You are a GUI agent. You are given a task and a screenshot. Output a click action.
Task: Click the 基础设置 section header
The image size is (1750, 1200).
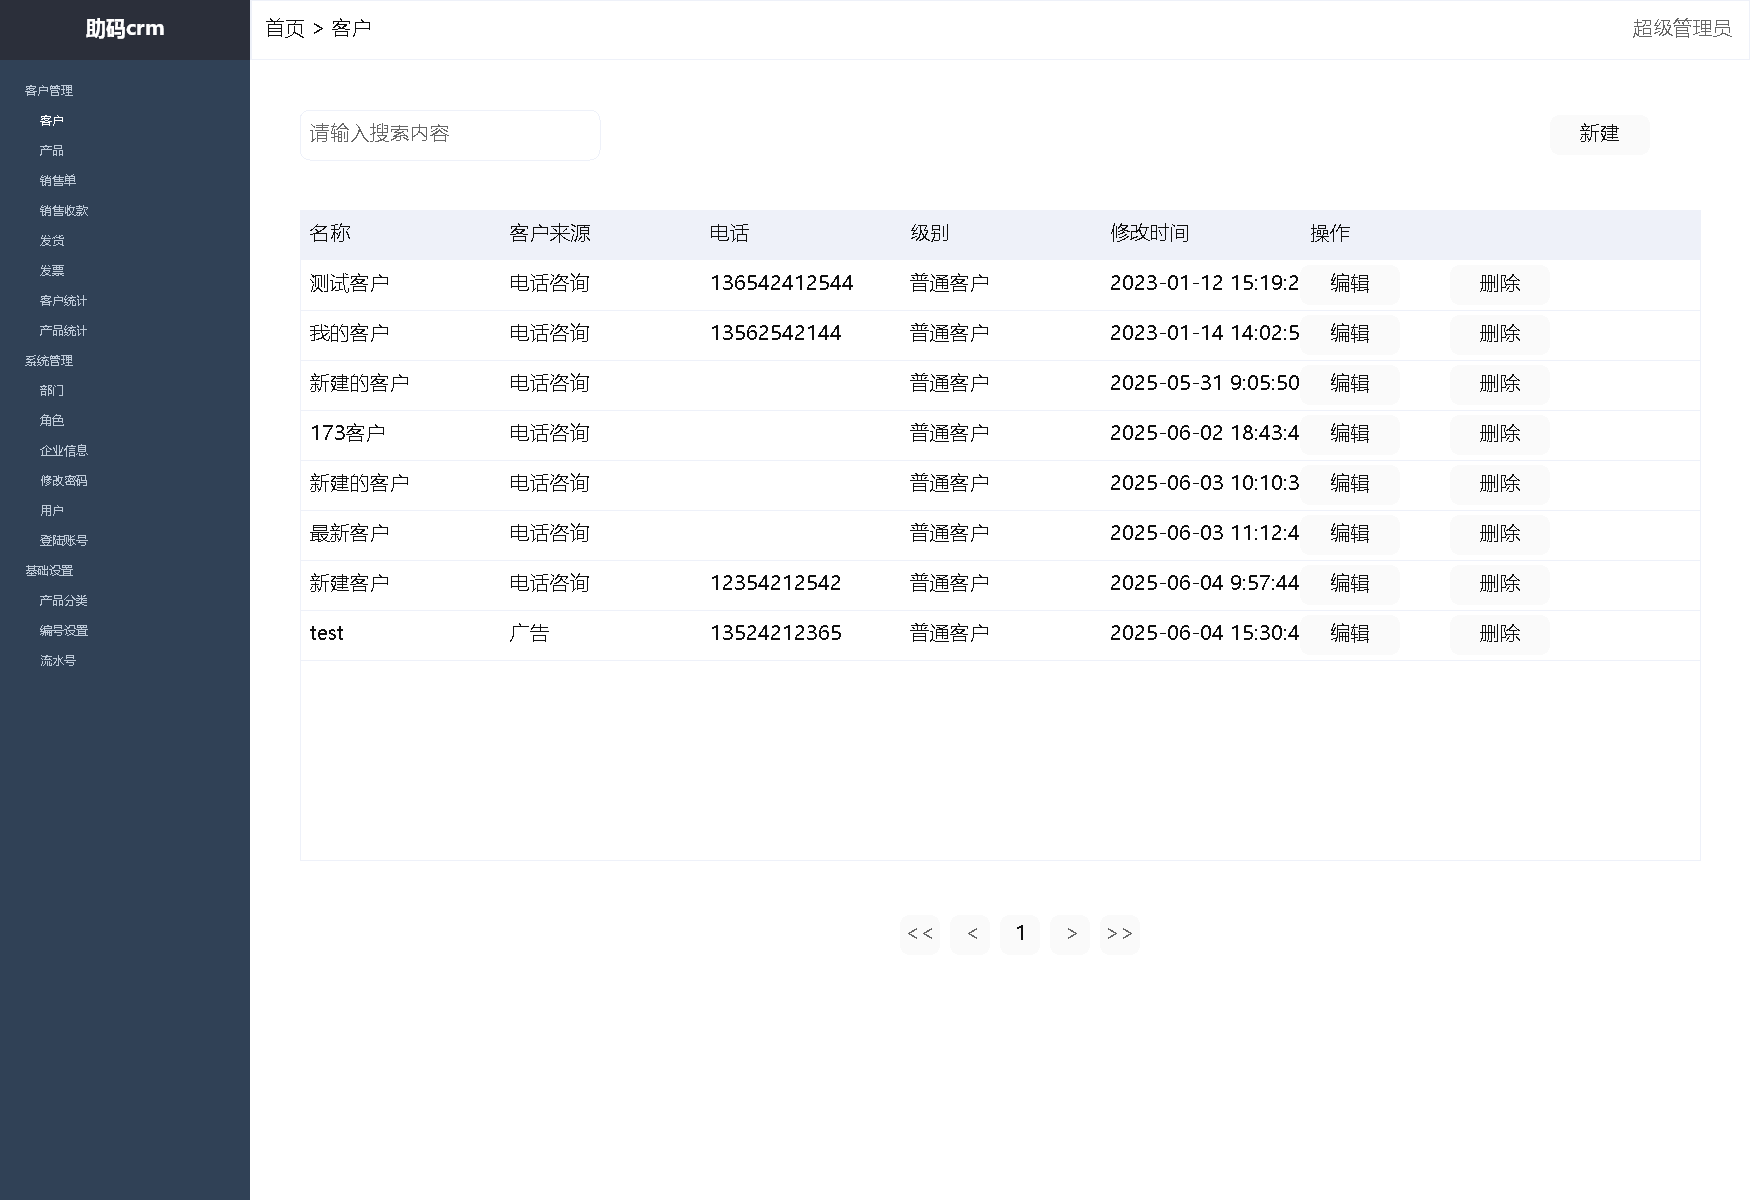pyautogui.click(x=49, y=570)
